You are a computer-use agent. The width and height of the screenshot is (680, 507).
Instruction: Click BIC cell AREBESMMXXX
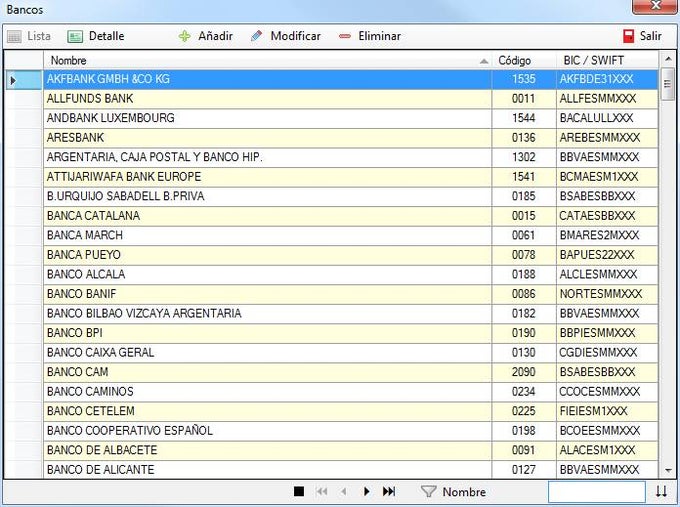[x=607, y=138]
